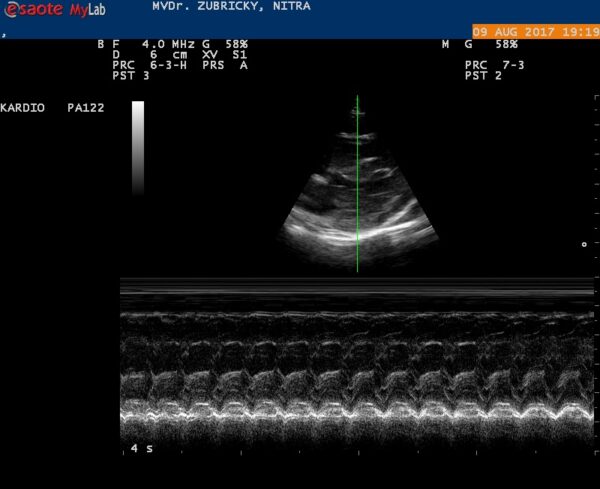Click the MVDr. ZUBRICKY, NITRA header text
The image size is (600, 489).
pos(232,6)
